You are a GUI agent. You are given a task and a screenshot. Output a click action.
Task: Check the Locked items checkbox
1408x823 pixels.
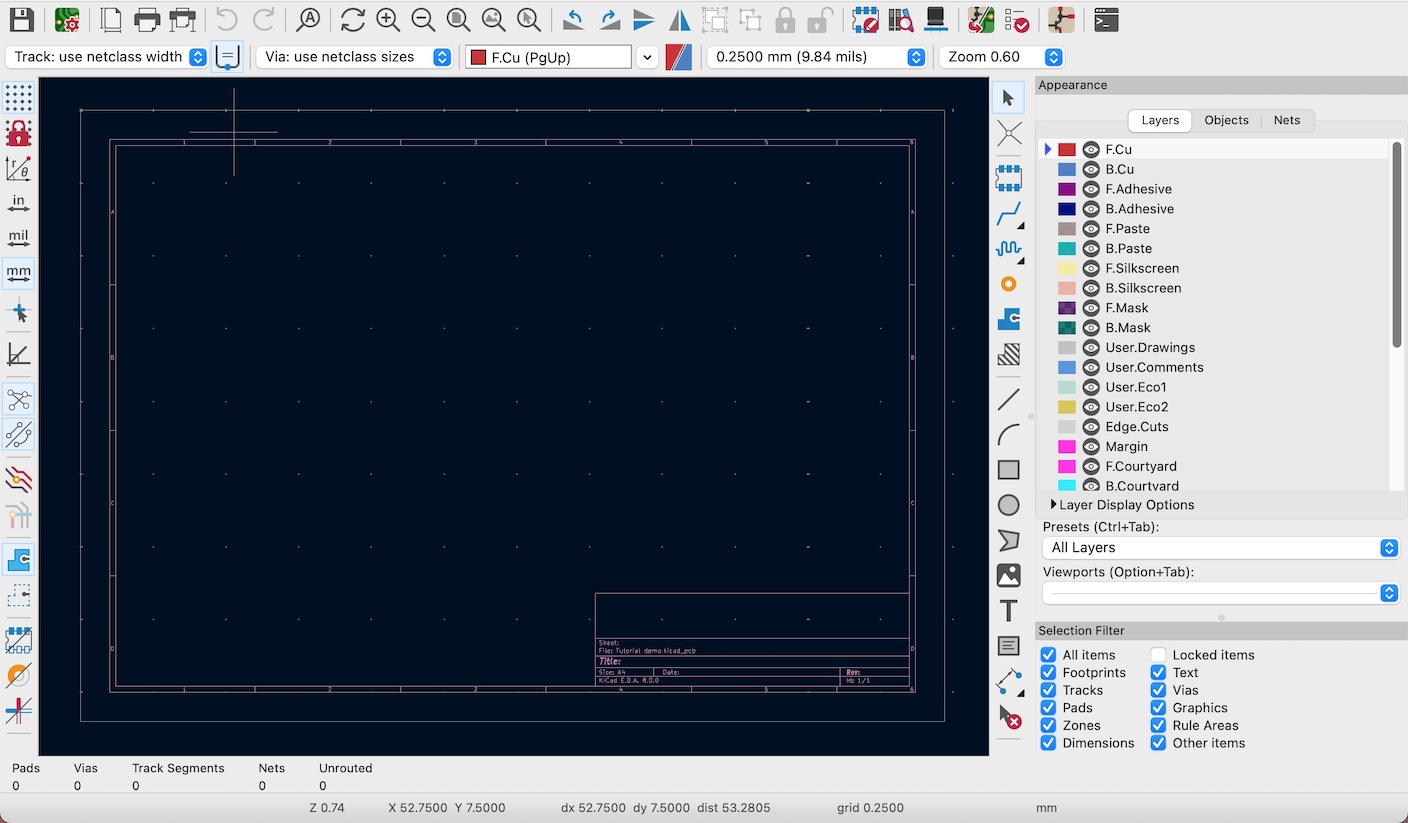1158,655
